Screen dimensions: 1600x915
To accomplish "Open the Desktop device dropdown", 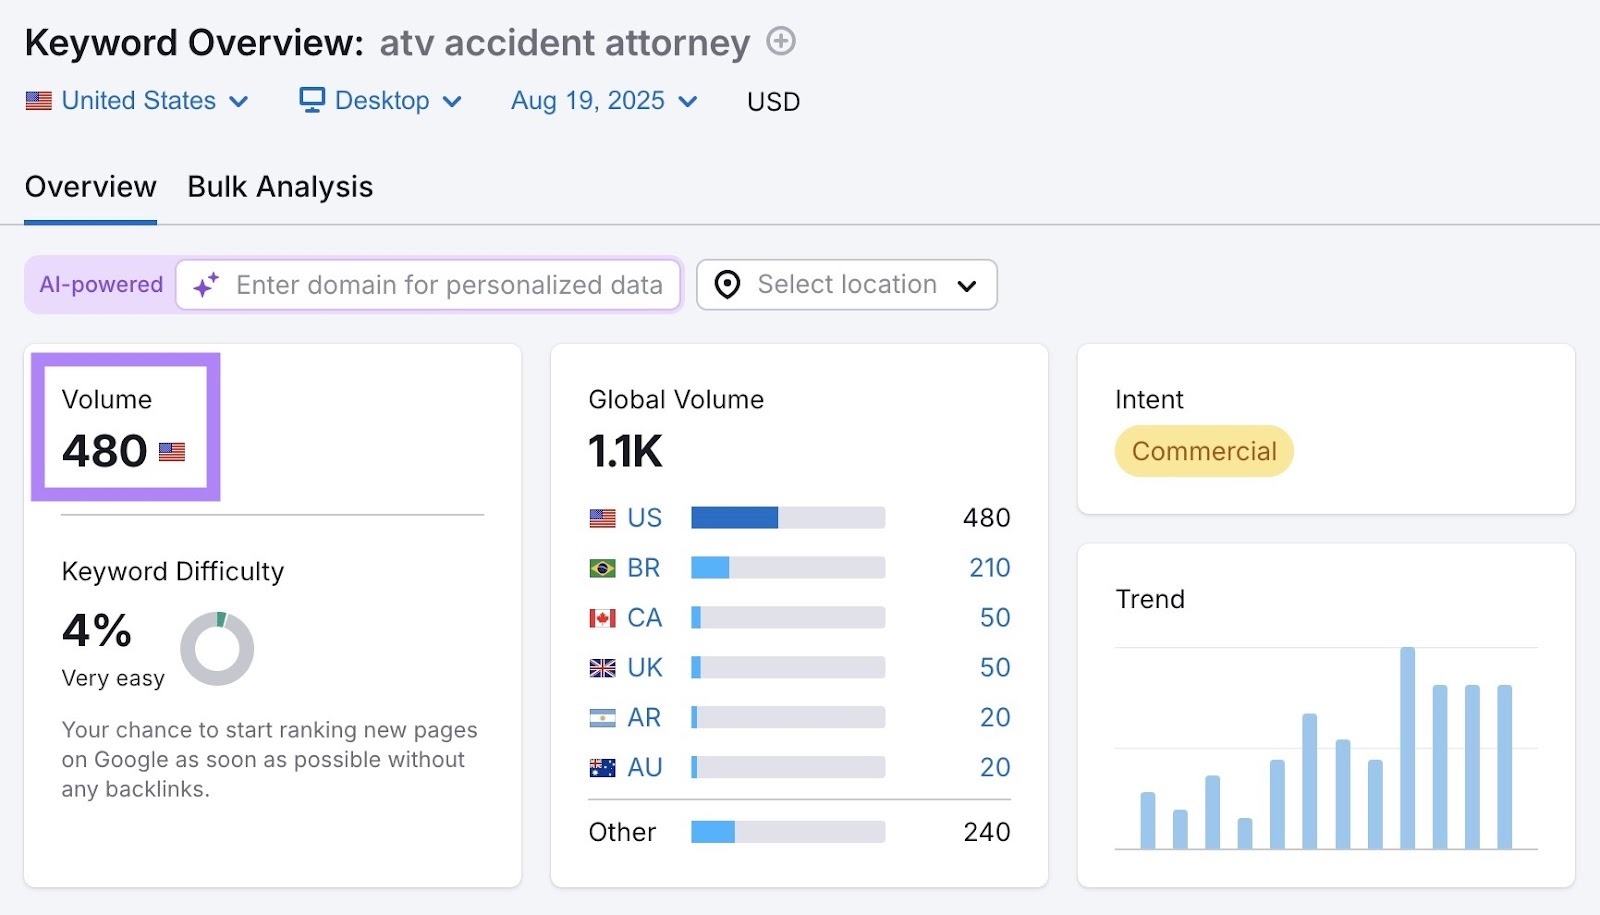I will tap(453, 101).
